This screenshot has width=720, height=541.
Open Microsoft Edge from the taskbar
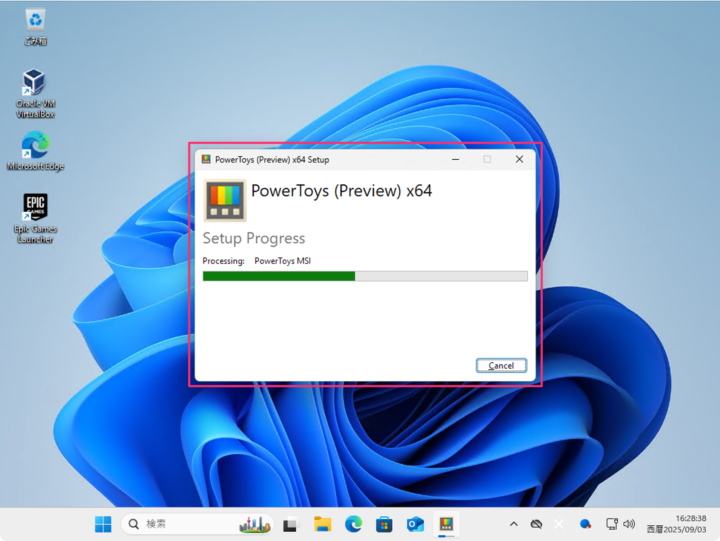353,524
